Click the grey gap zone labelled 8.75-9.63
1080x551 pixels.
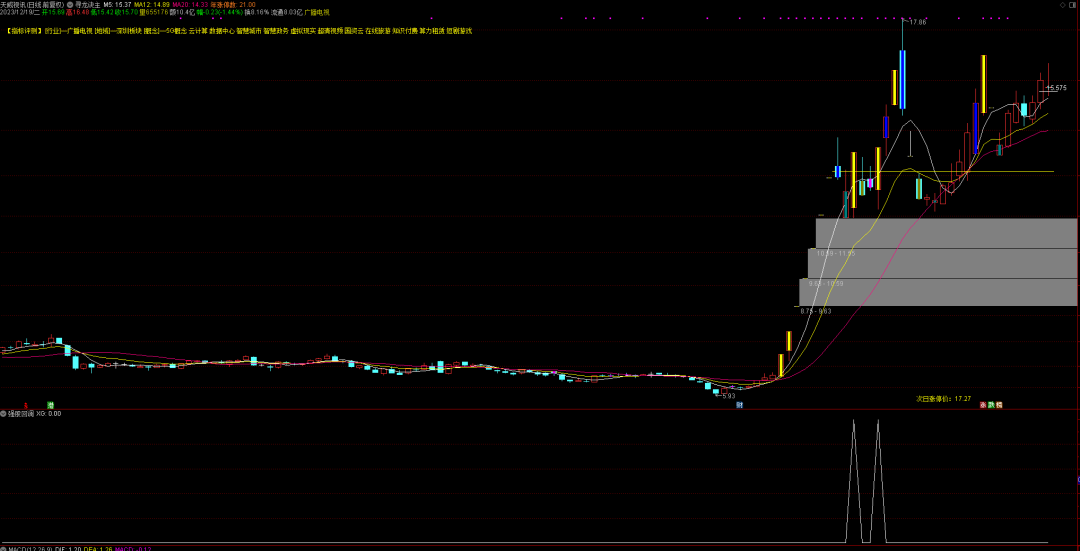point(938,292)
